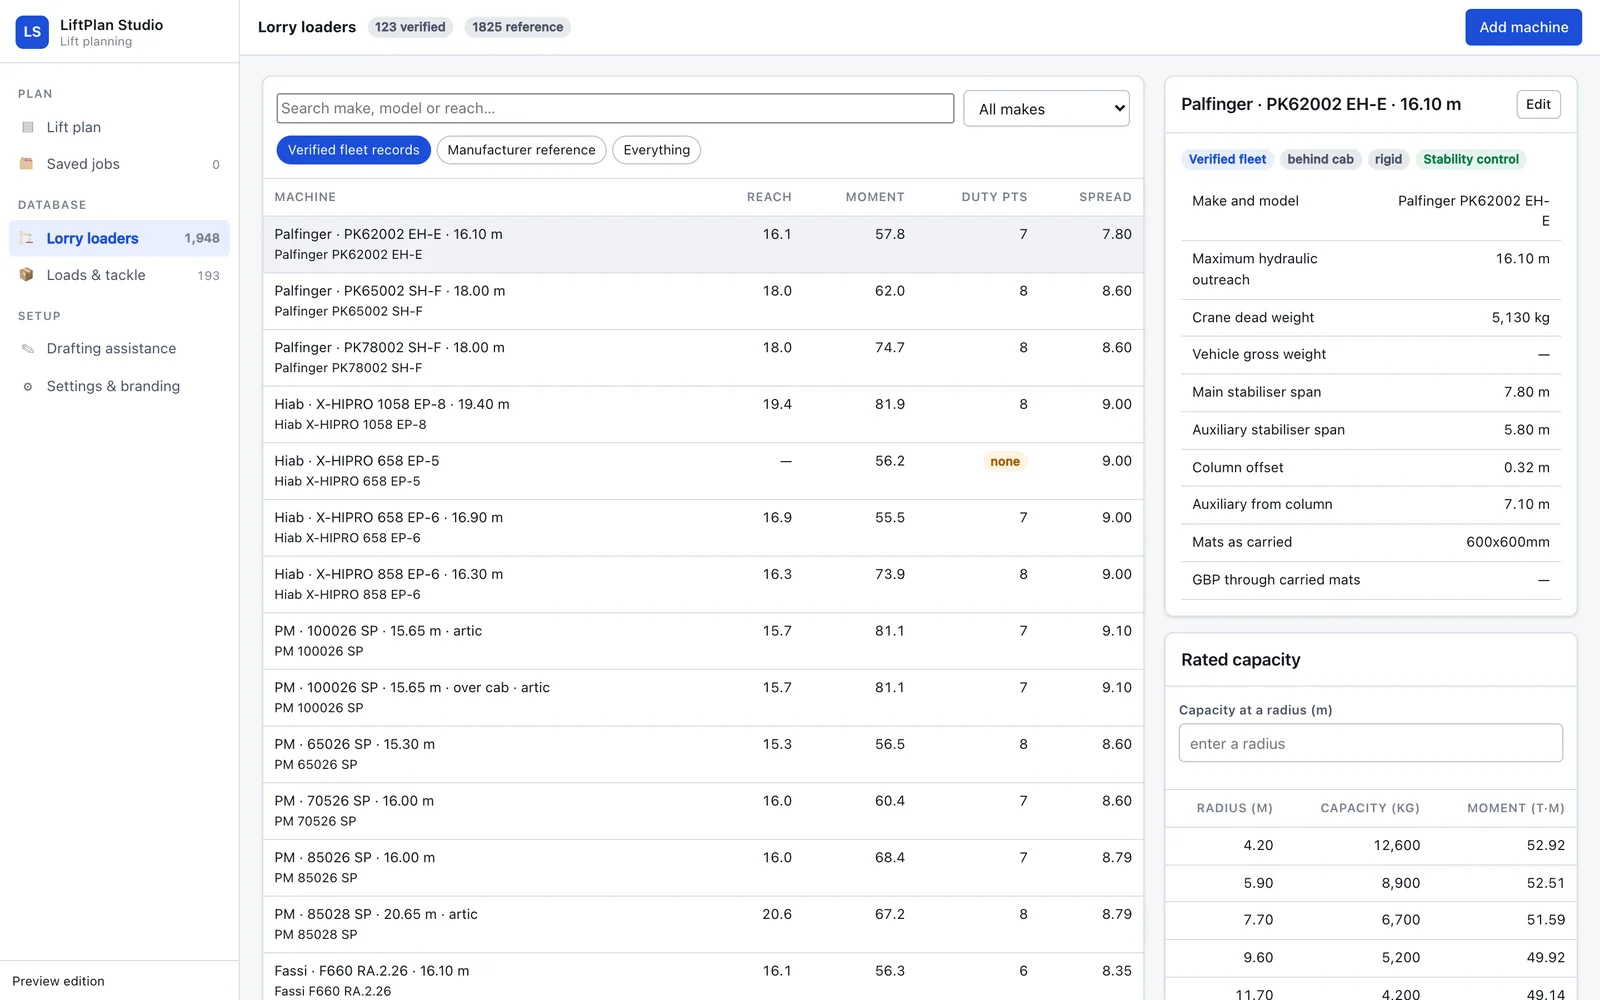The height and width of the screenshot is (1000, 1600).
Task: Click the Verified fleet tag in details
Action: point(1227,159)
